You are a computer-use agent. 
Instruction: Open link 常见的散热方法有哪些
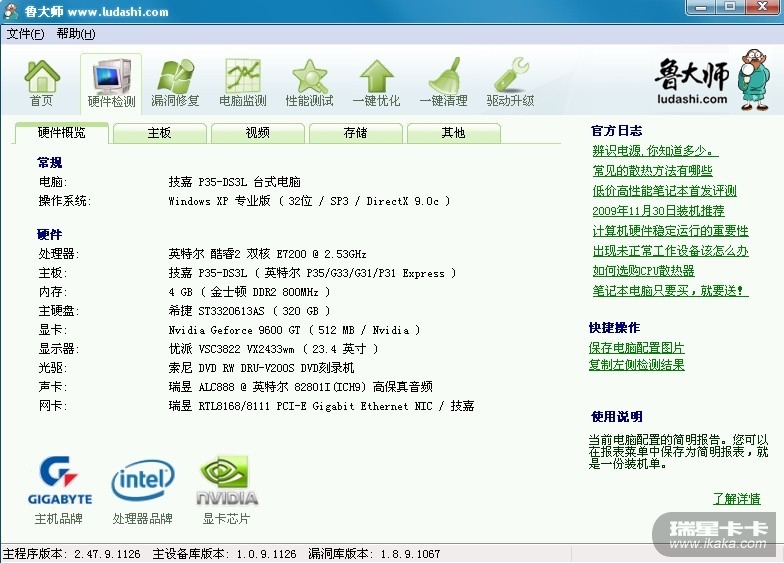coord(652,171)
